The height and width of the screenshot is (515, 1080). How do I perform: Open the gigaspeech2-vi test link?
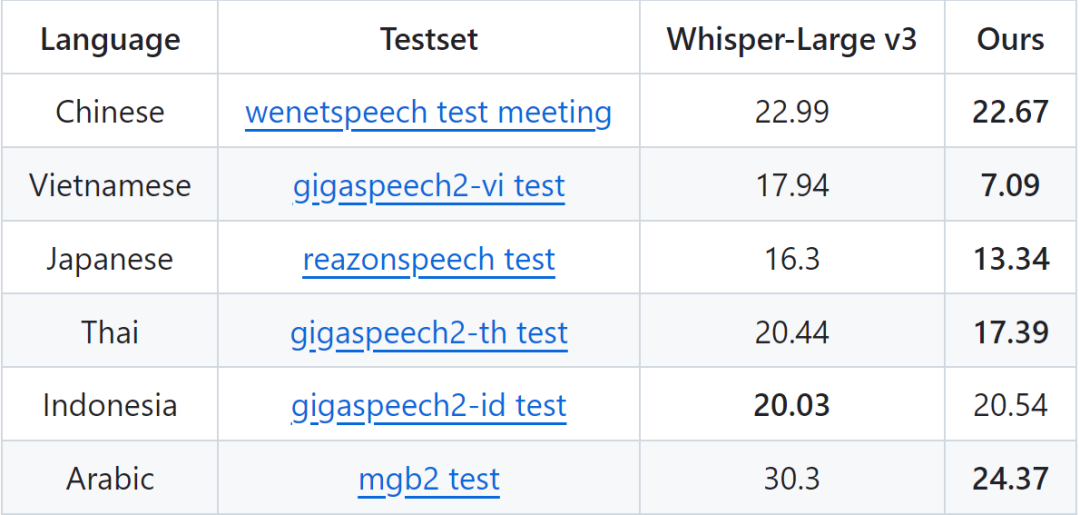[x=428, y=186]
